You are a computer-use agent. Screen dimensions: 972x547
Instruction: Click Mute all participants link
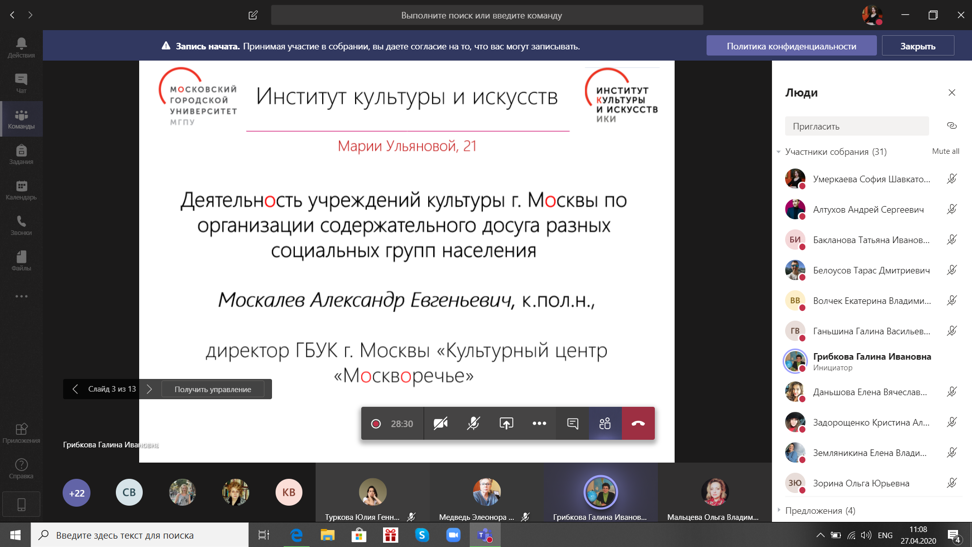coord(945,151)
